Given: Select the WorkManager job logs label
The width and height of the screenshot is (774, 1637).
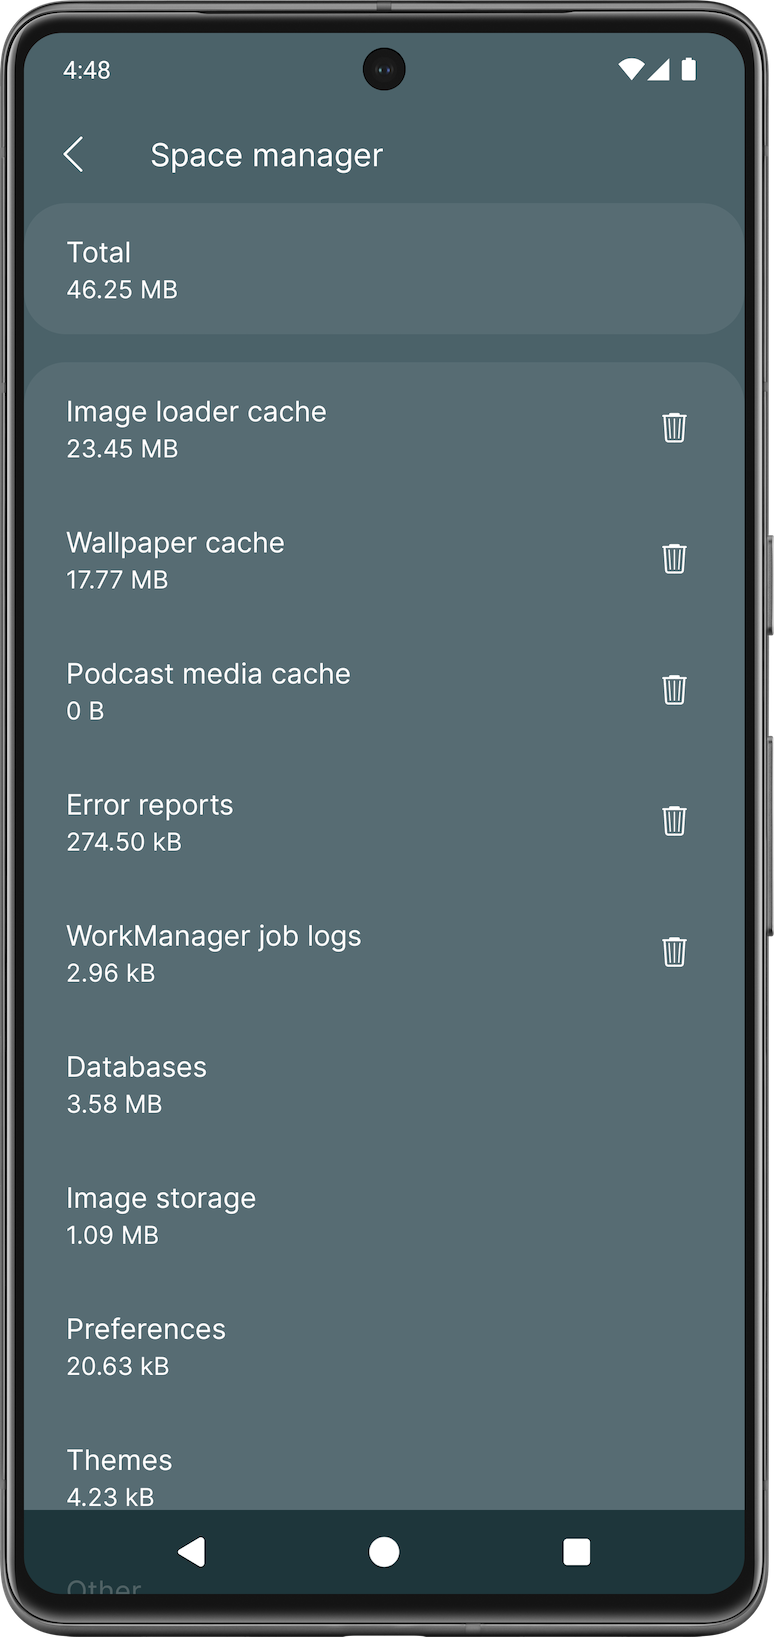Looking at the screenshot, I should tap(213, 936).
